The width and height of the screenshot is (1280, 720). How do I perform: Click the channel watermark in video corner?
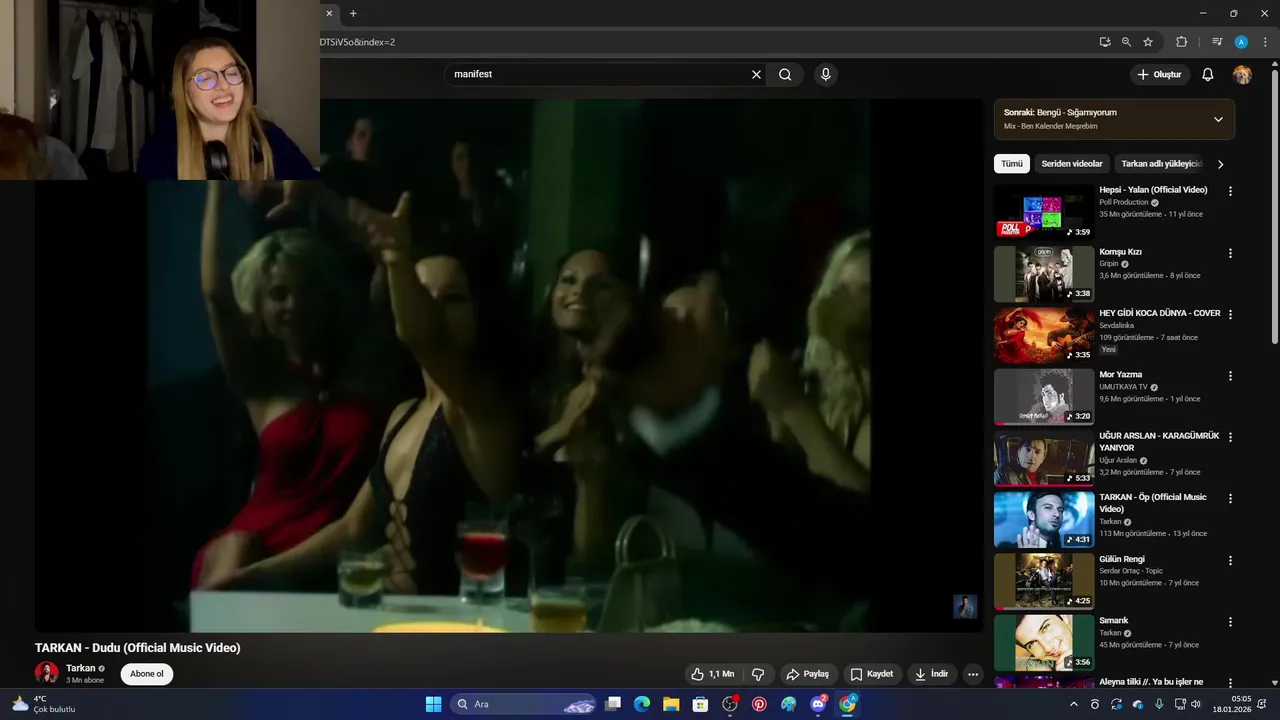tap(965, 606)
